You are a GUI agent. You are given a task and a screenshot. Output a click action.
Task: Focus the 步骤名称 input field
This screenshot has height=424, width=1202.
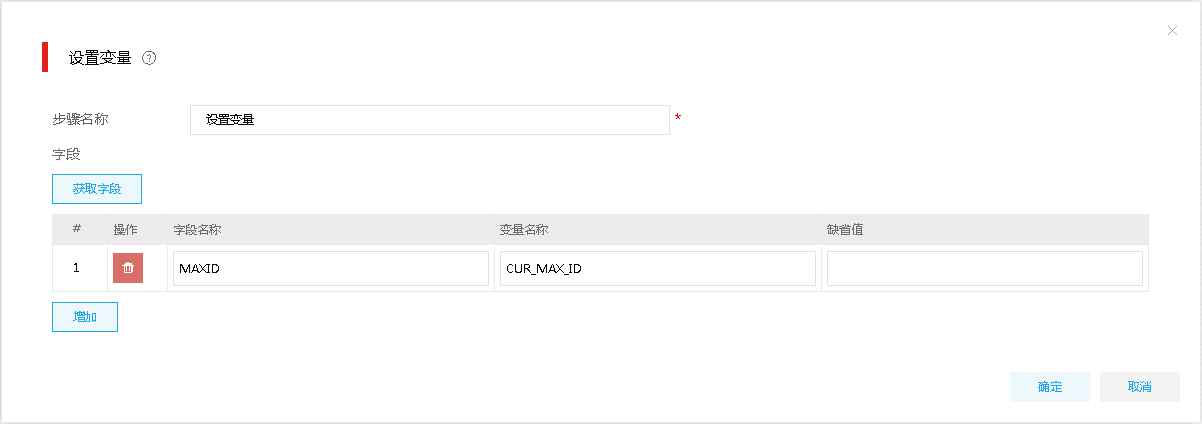tap(430, 120)
